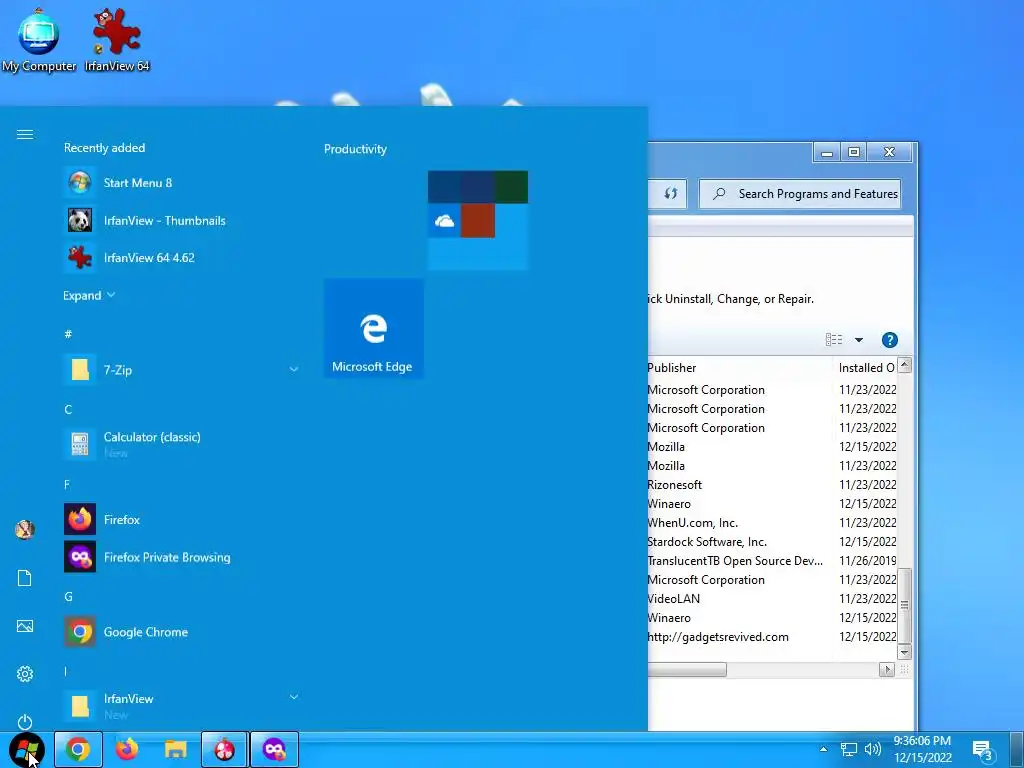The width and height of the screenshot is (1024, 768).
Task: Open IrfanView - Thumbnails app entry
Action: (x=183, y=221)
